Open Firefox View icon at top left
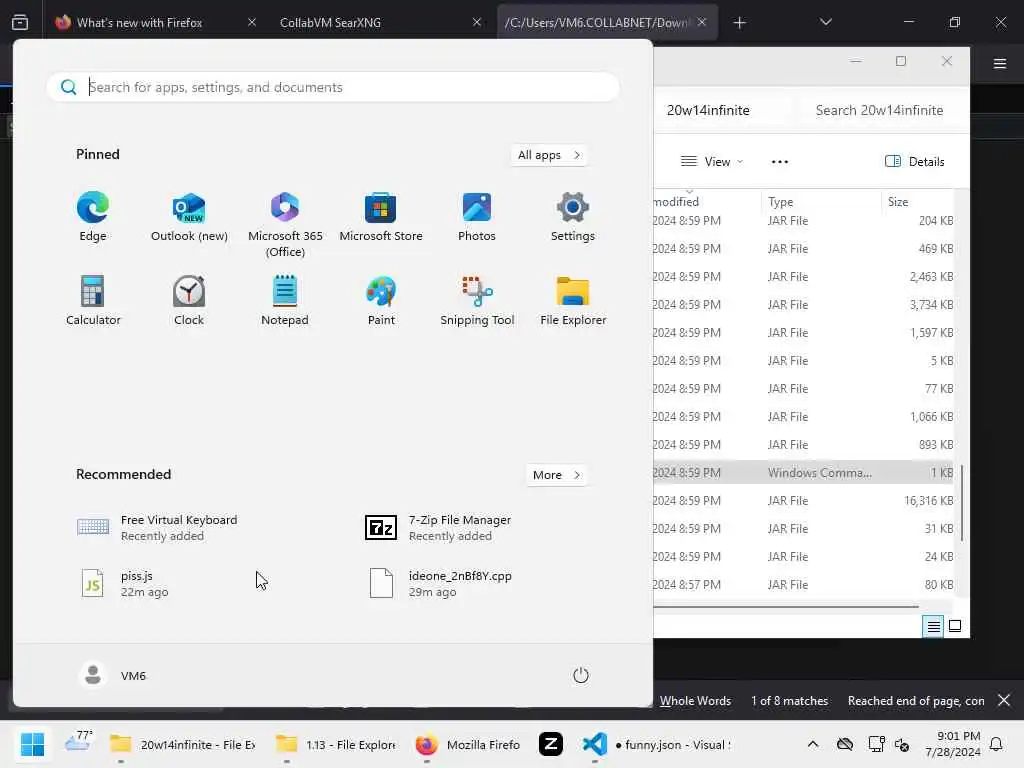Viewport: 1024px width, 768px height. pyautogui.click(x=20, y=22)
